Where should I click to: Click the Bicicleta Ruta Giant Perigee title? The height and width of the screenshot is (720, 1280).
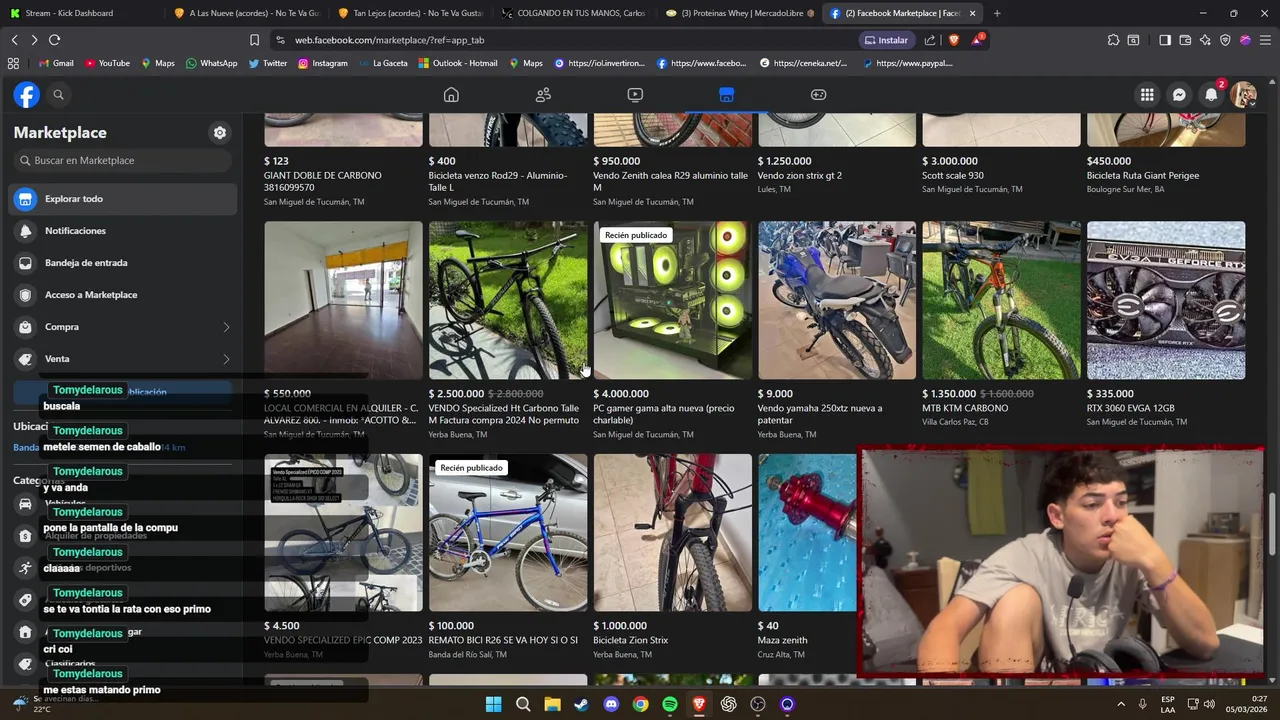pos(1143,176)
